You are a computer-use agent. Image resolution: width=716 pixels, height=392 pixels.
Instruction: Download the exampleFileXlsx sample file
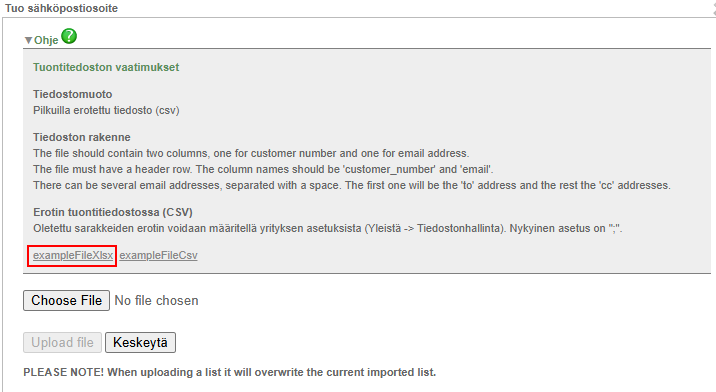(73, 255)
